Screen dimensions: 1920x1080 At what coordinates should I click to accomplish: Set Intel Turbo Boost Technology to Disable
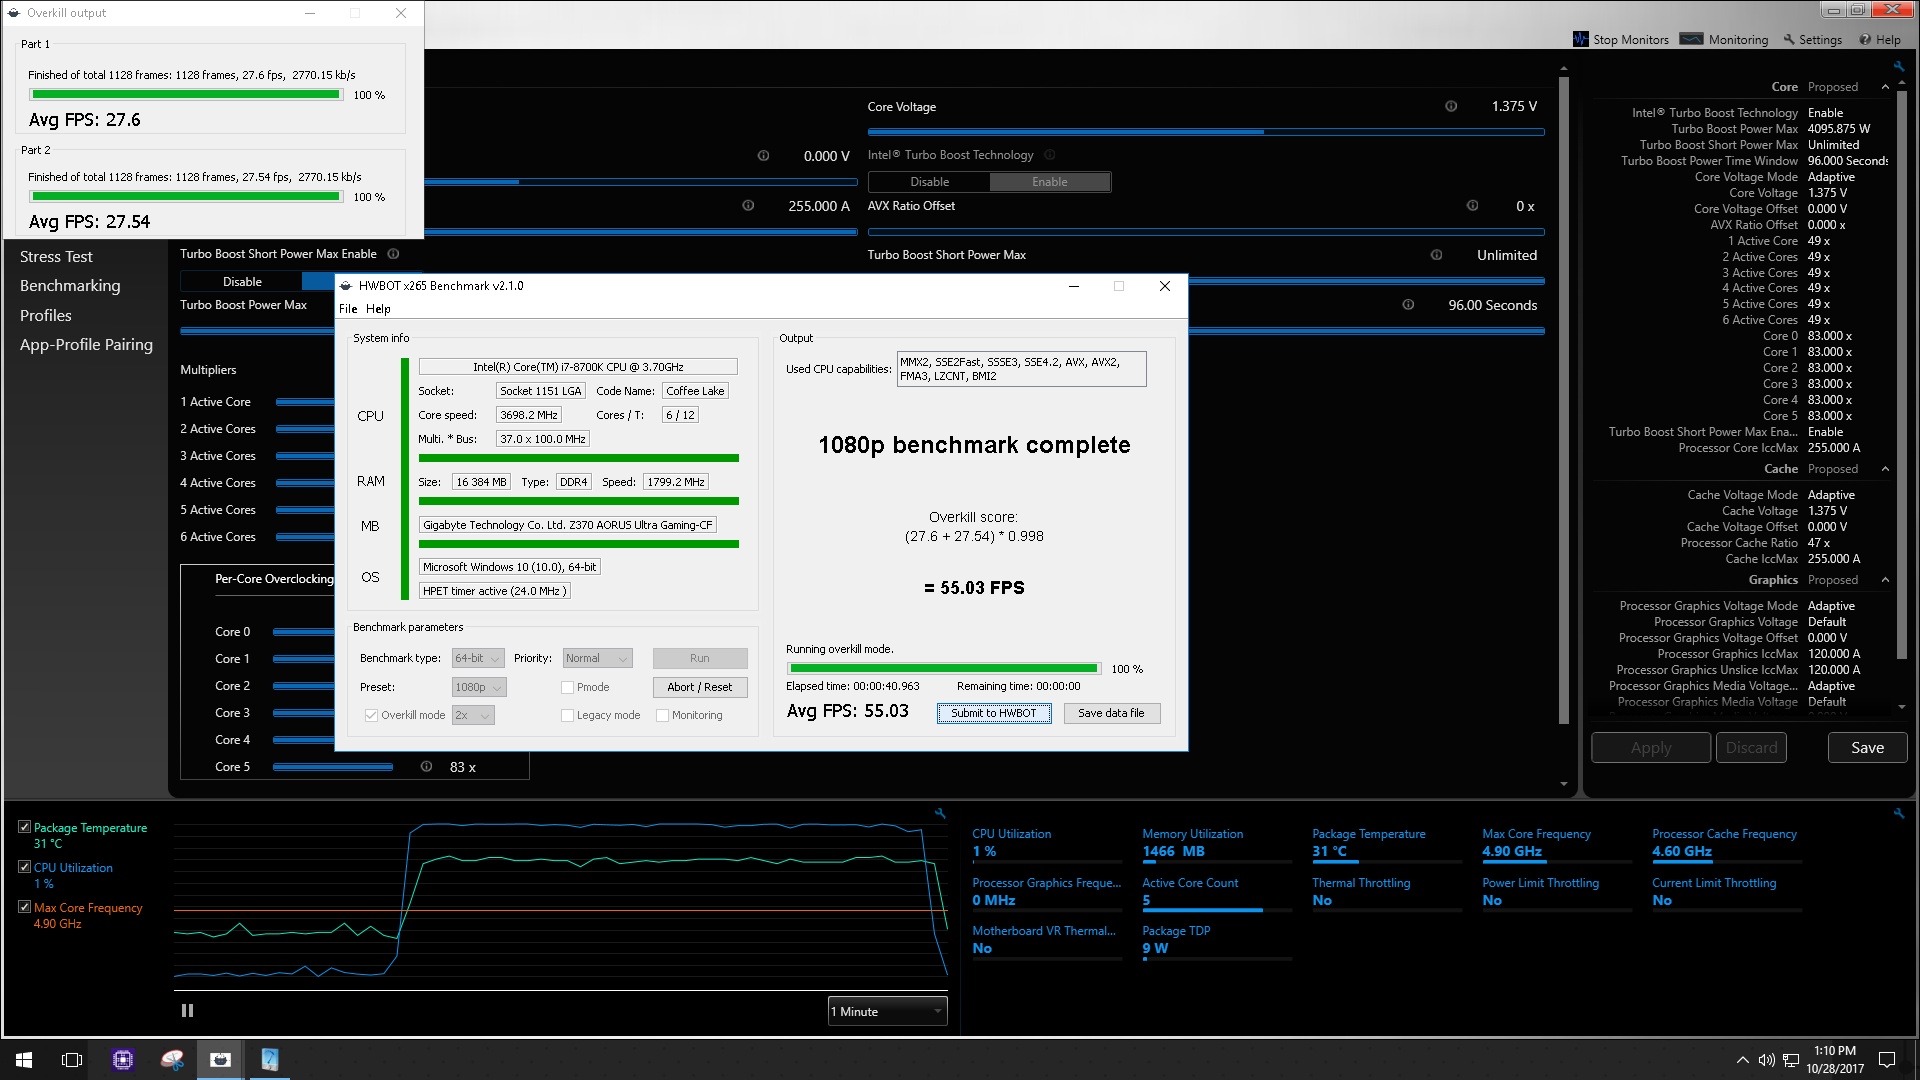tap(929, 182)
